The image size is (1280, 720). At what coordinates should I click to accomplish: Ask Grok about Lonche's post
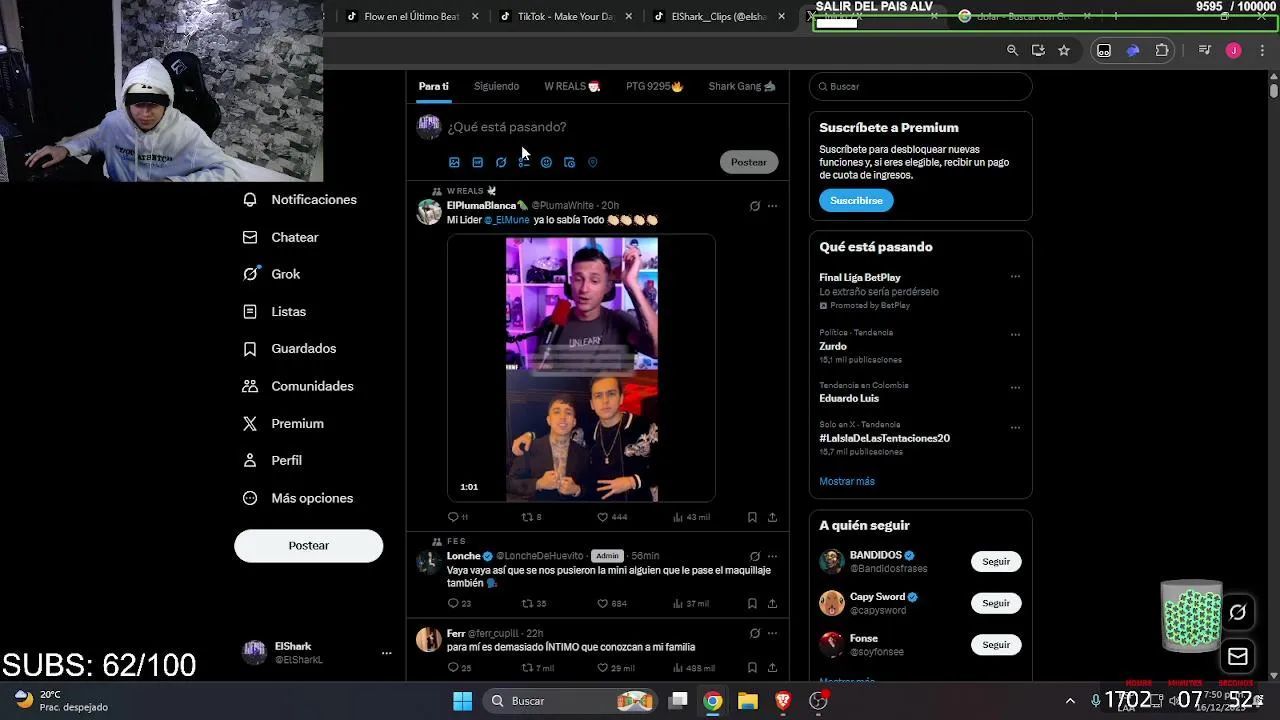pos(755,556)
